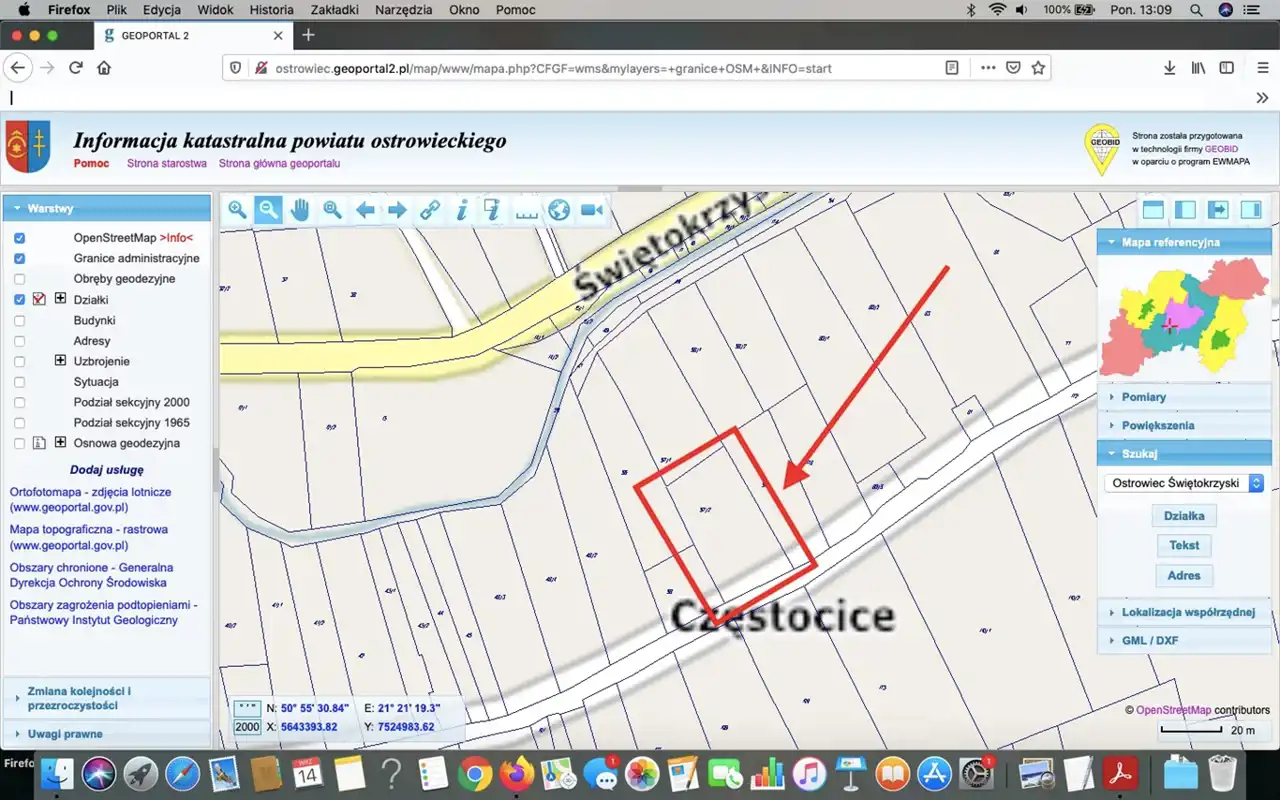
Task: Click the left-panel-with-arrow layout icon
Action: pos(1217,210)
